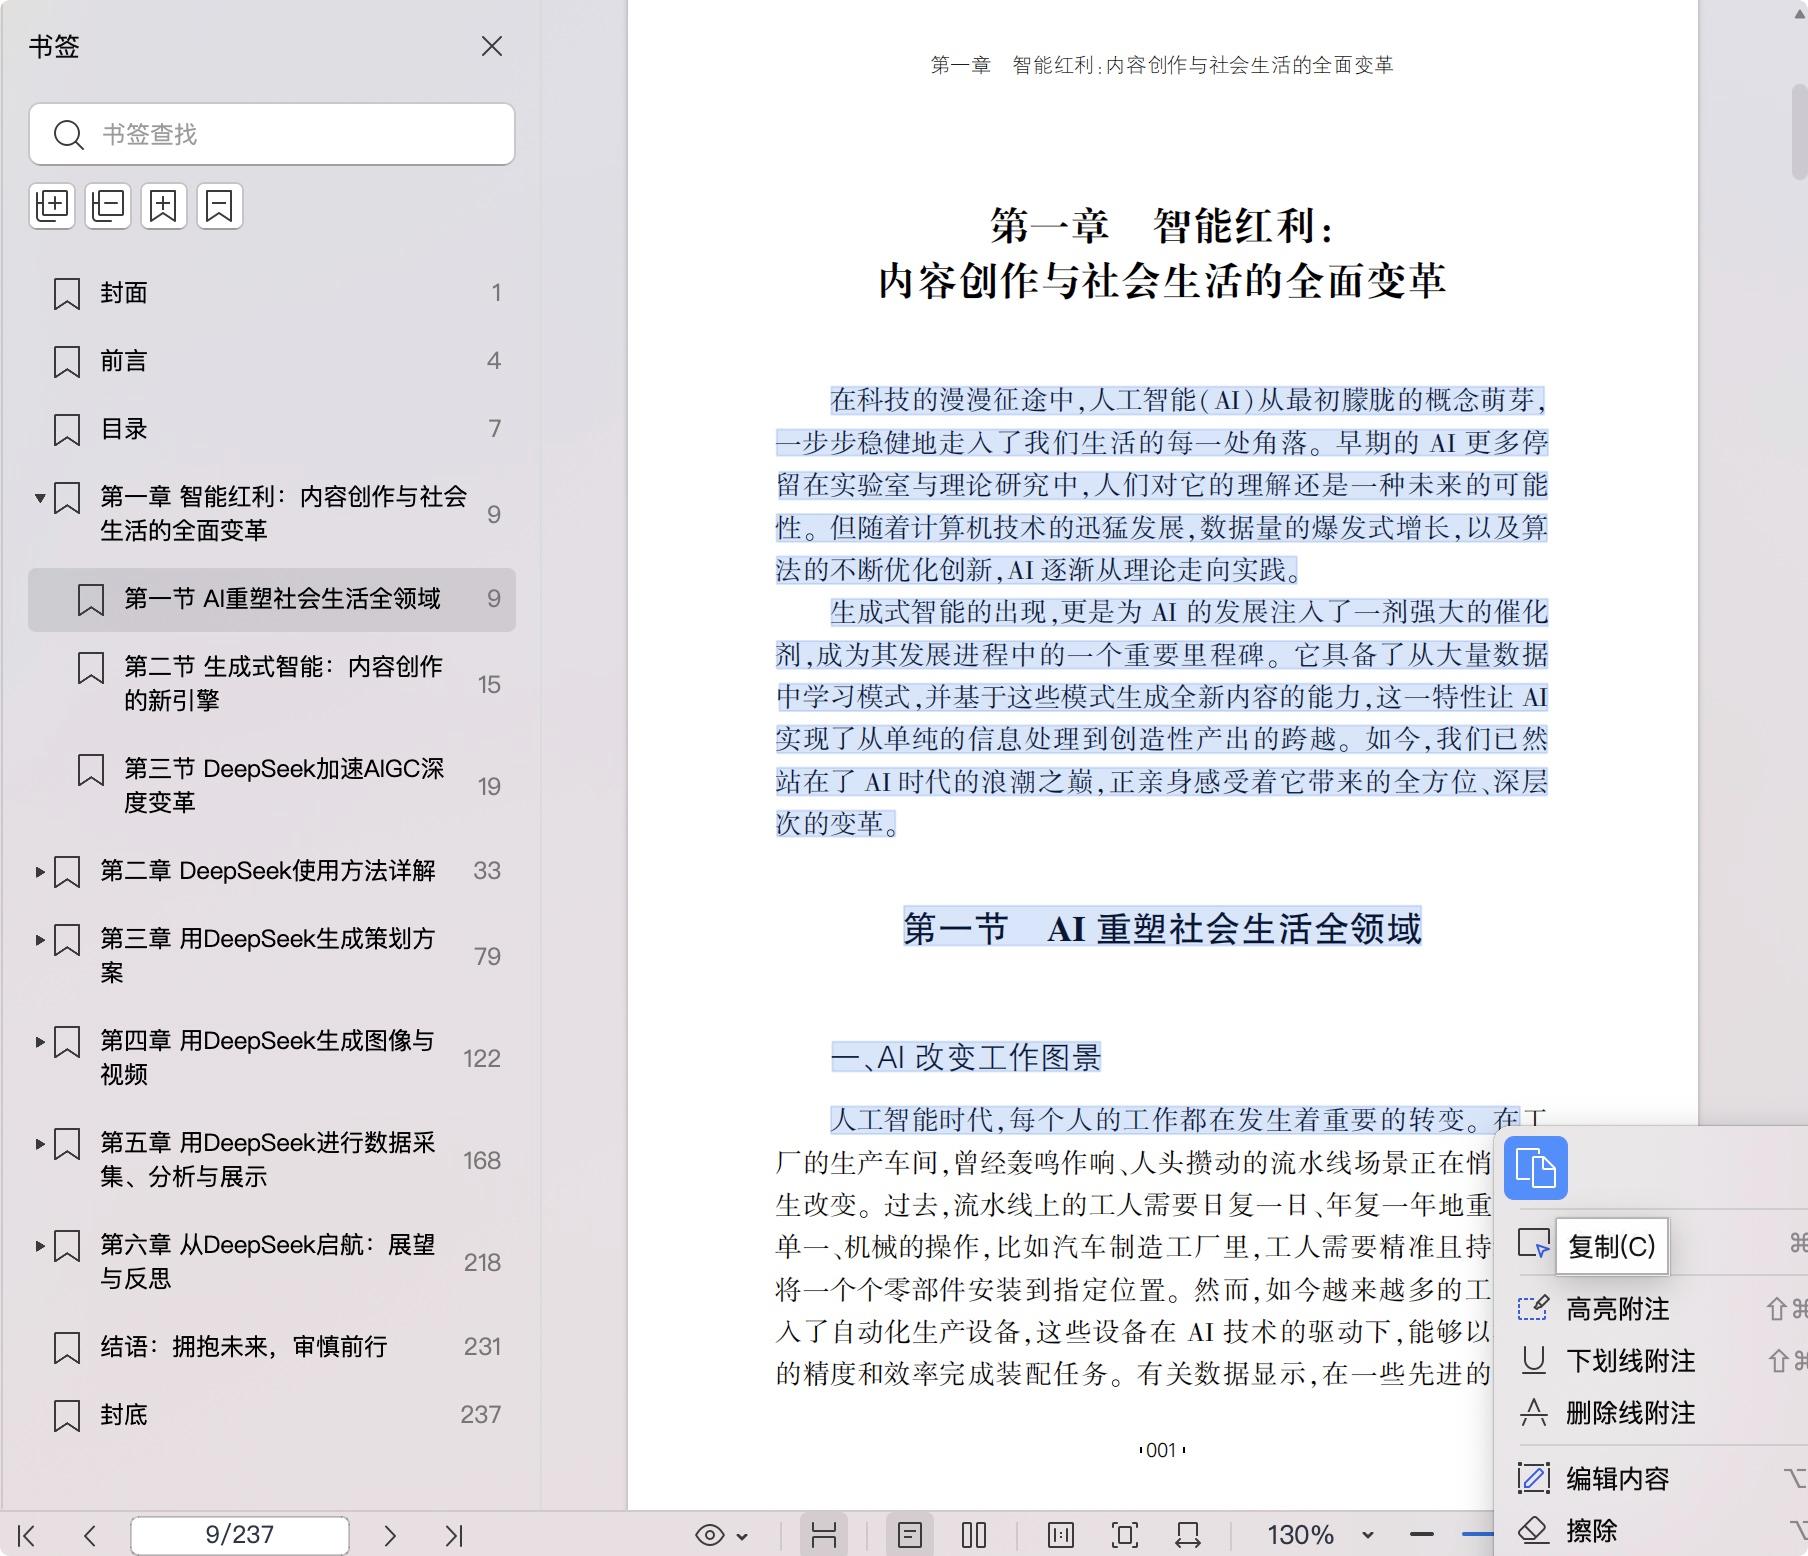Viewport: 1808px width, 1556px height.
Task: Expand 第五章 用DeepSeek进行数据采集
Action: (40, 1144)
